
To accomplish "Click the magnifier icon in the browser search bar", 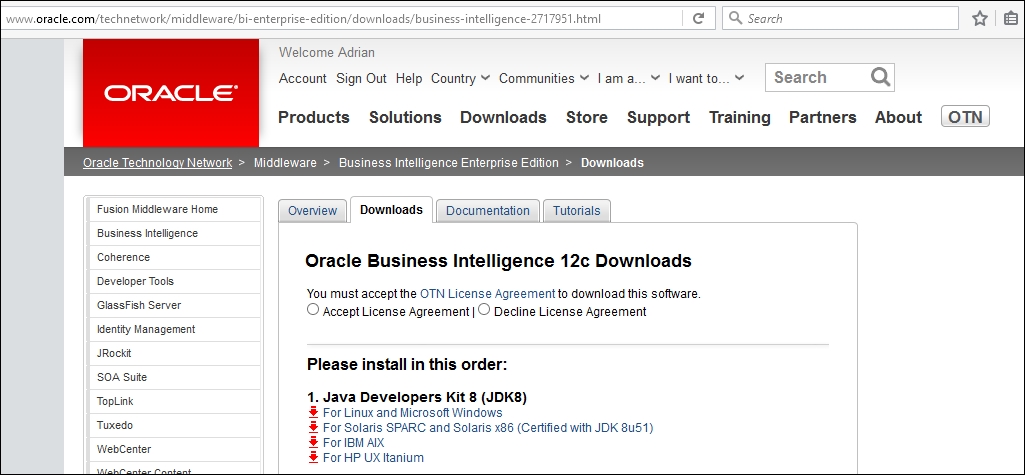I will click(735, 18).
